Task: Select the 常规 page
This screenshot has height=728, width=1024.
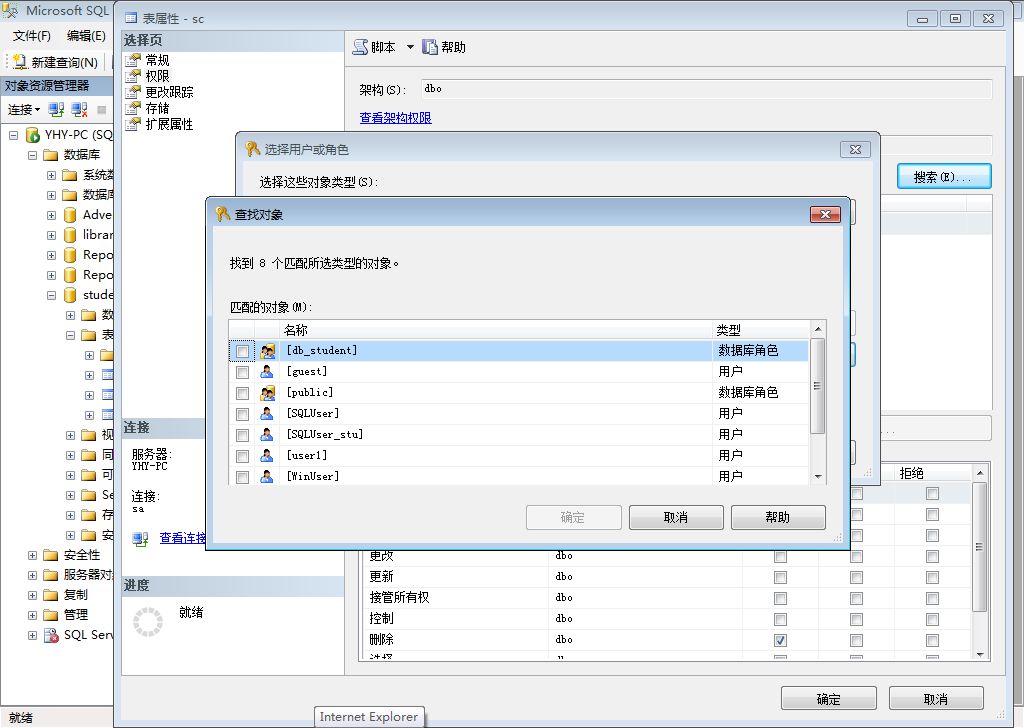Action: point(157,60)
